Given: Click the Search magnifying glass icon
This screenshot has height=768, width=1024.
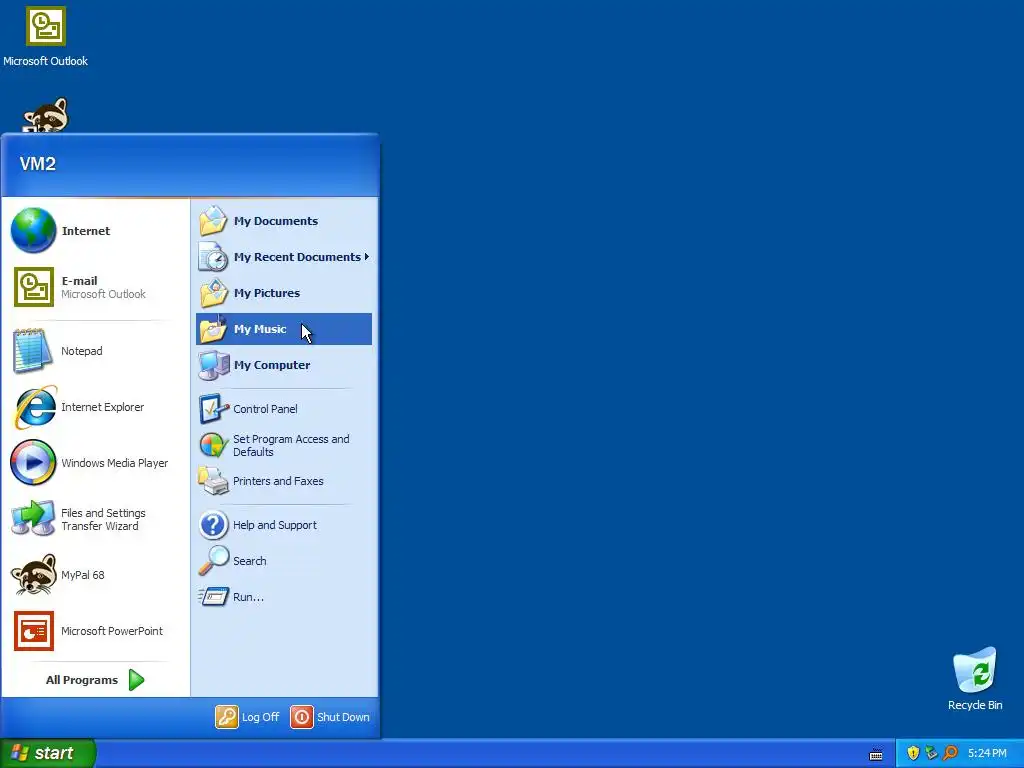Looking at the screenshot, I should click(214, 560).
